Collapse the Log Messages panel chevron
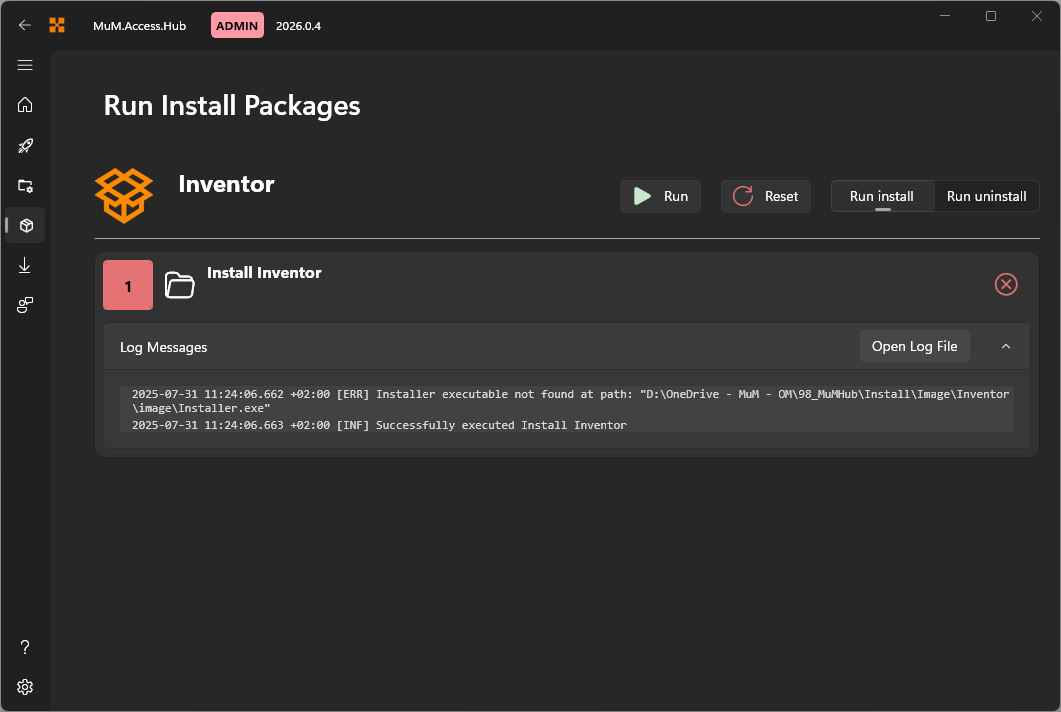This screenshot has width=1061, height=712. [x=1006, y=347]
